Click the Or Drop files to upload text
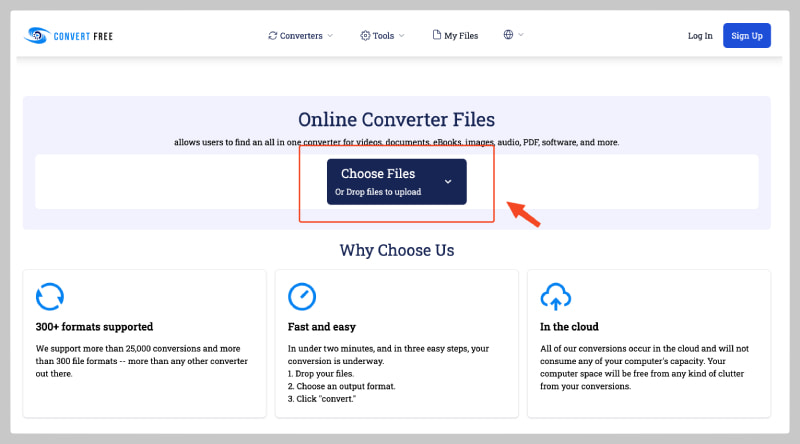The height and width of the screenshot is (444, 800). (x=378, y=192)
